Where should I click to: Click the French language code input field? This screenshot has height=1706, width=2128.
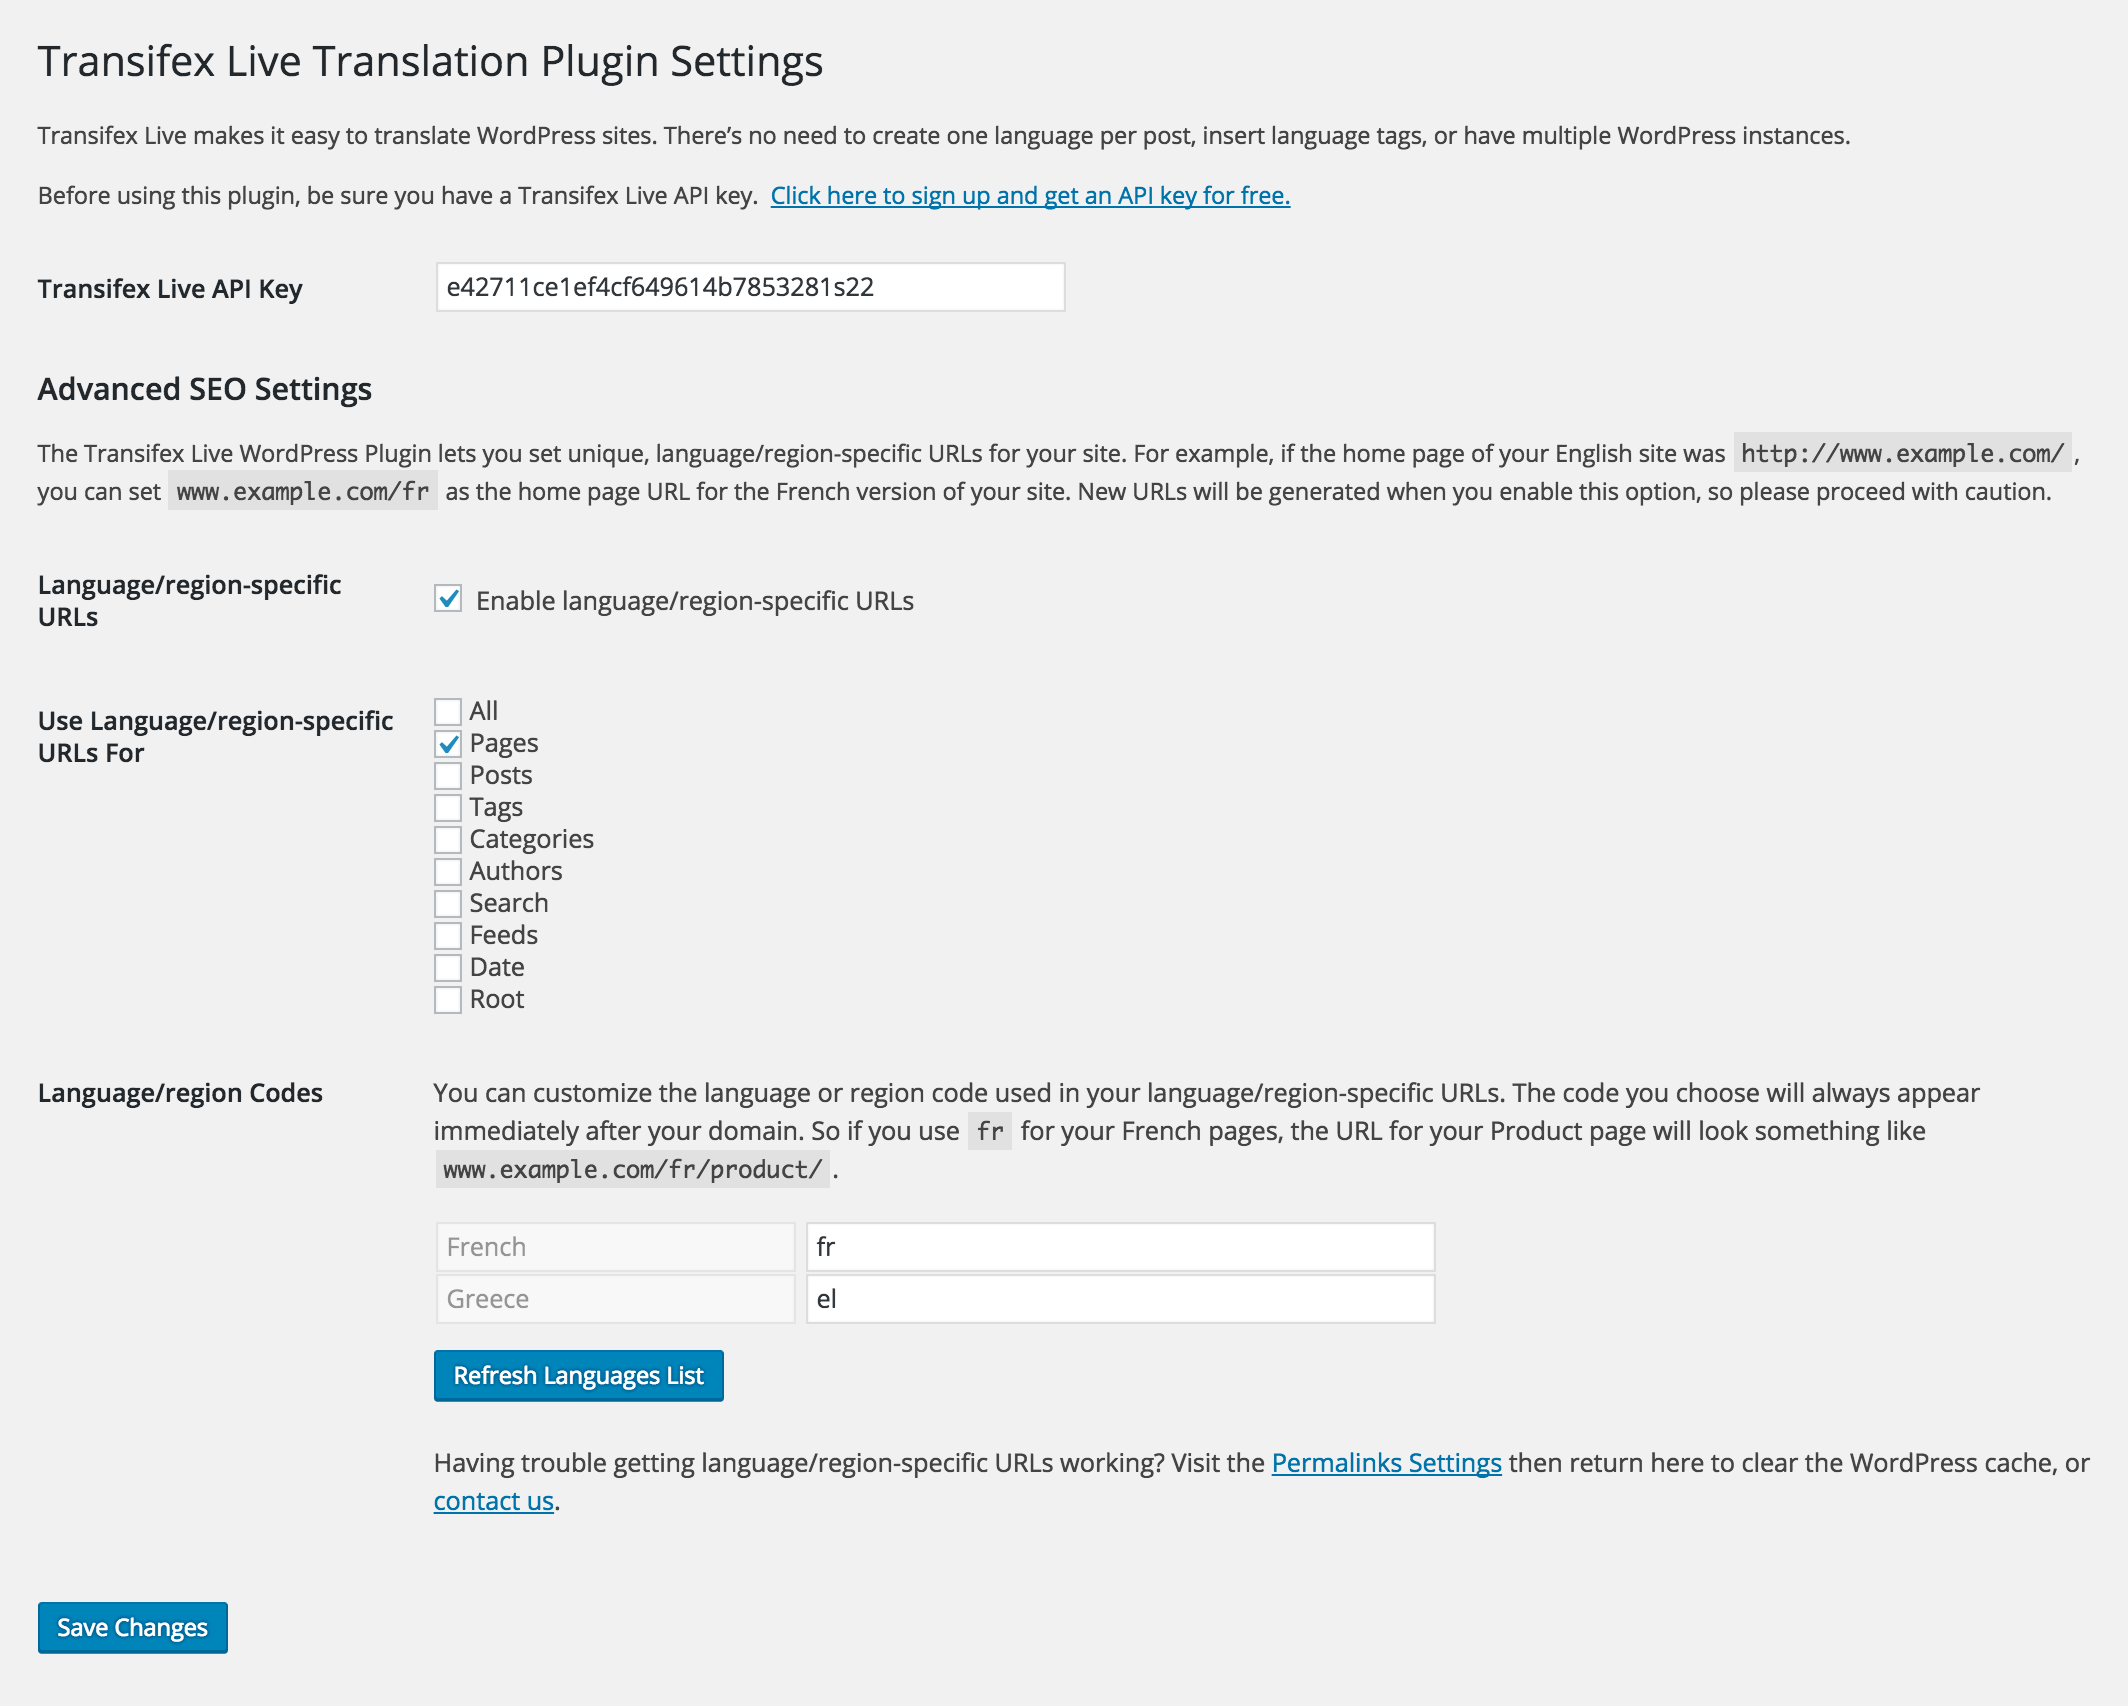click(1119, 1246)
